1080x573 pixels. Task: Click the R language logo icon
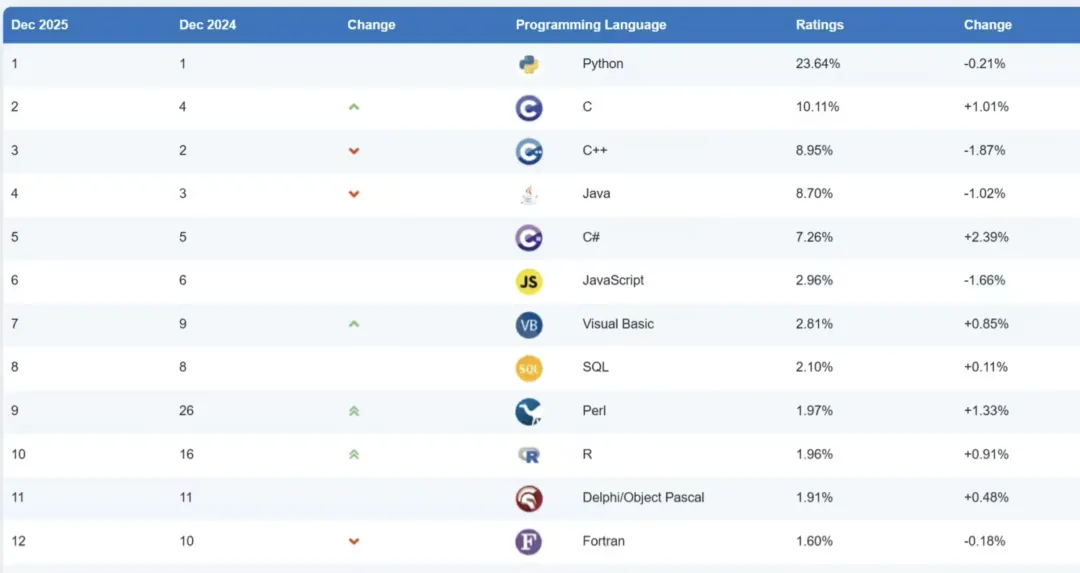[x=529, y=455]
